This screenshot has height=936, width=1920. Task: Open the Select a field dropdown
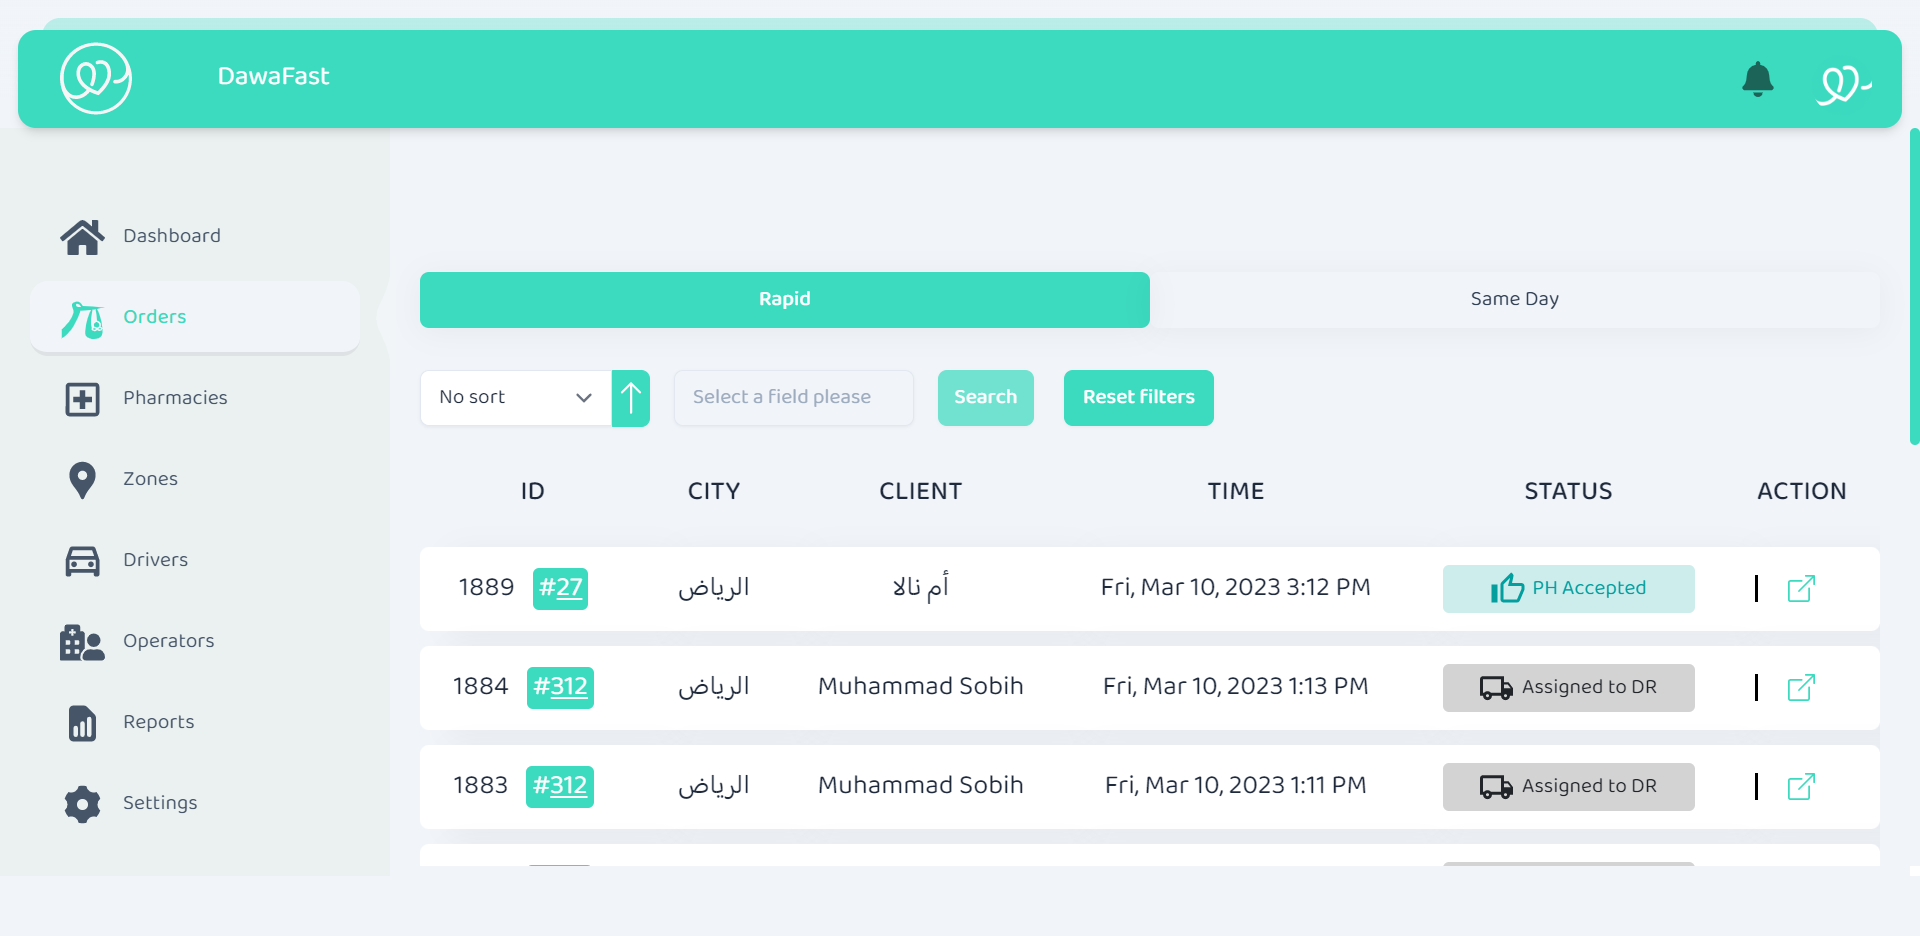pos(793,398)
